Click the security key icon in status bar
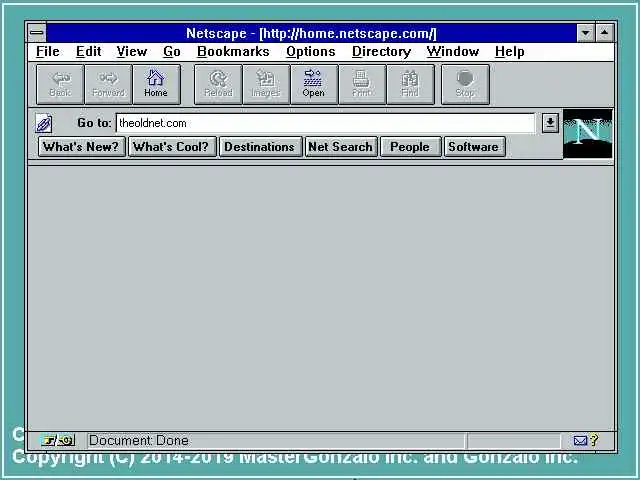Screen dimensions: 640x480 (58, 440)
